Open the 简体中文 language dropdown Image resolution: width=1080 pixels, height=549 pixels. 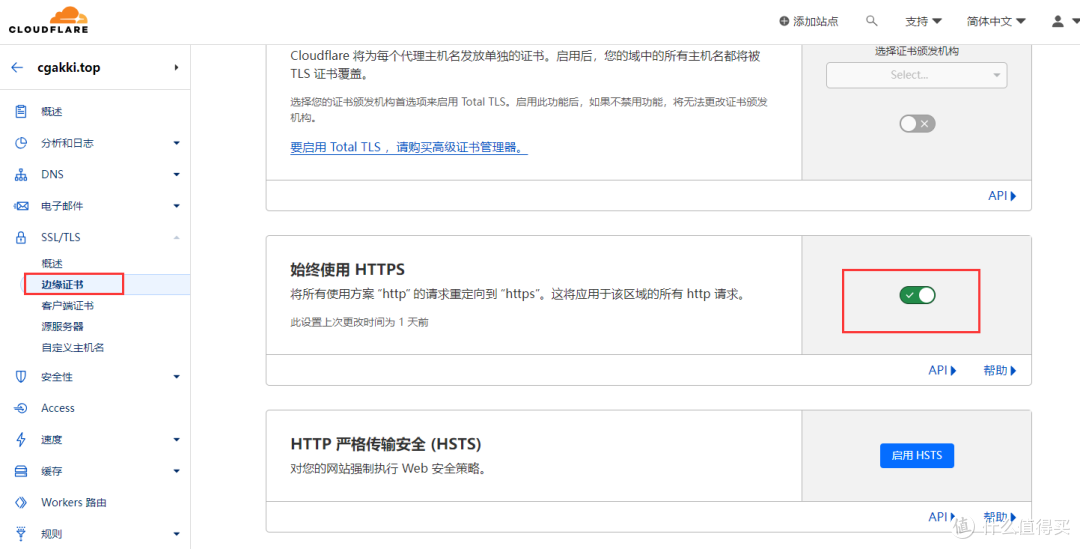point(996,21)
